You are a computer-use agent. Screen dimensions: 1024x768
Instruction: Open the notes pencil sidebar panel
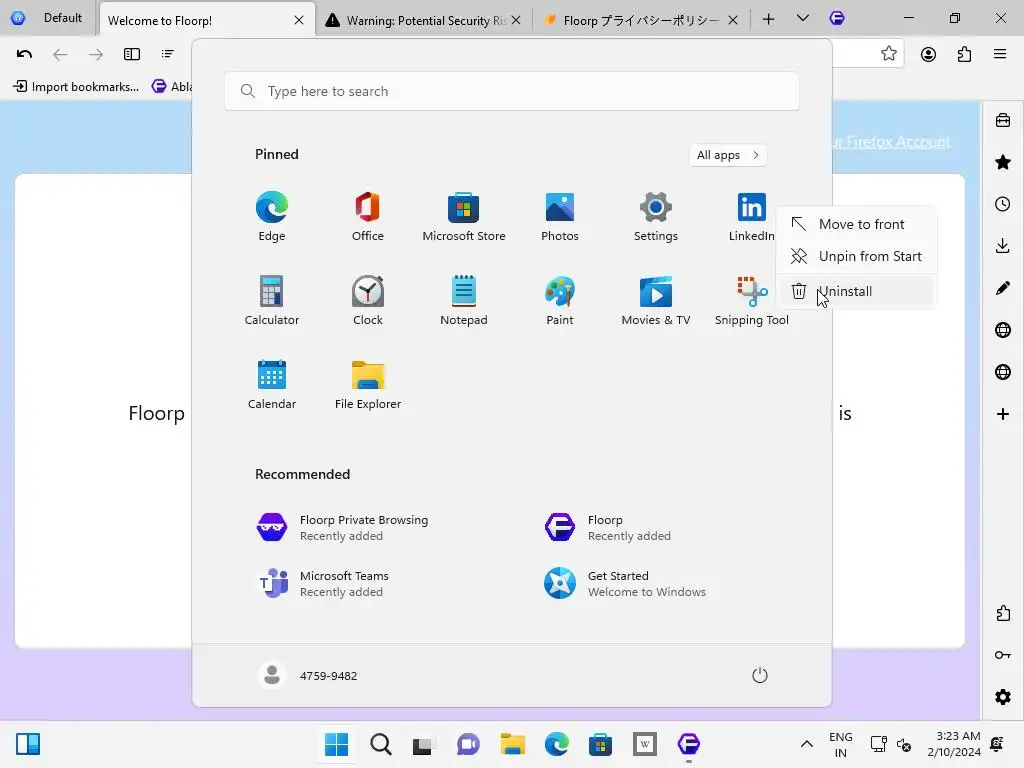point(1003,288)
